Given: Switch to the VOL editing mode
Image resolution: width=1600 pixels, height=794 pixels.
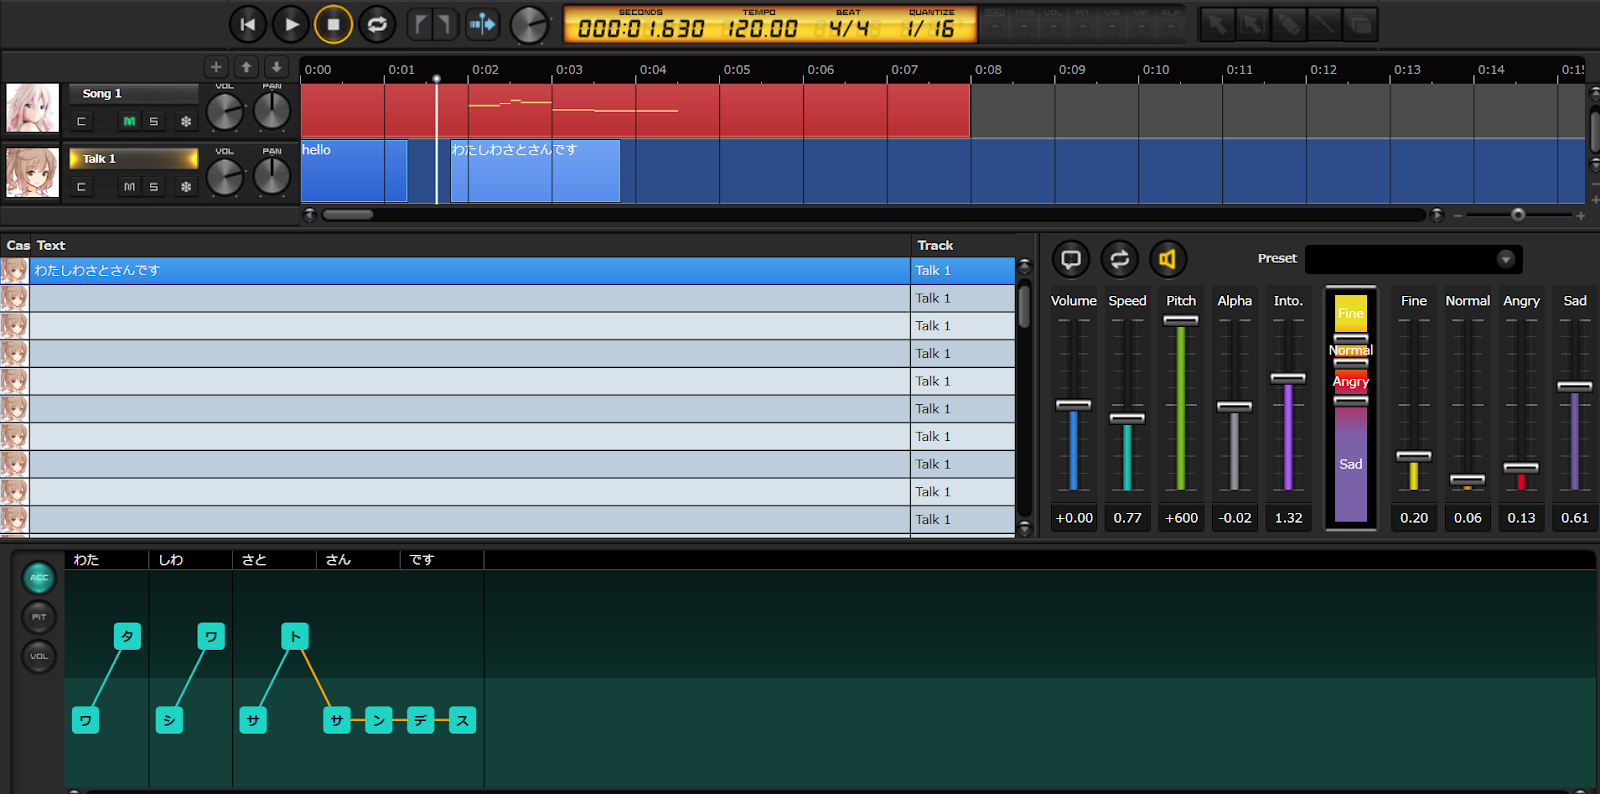Looking at the screenshot, I should [x=39, y=656].
